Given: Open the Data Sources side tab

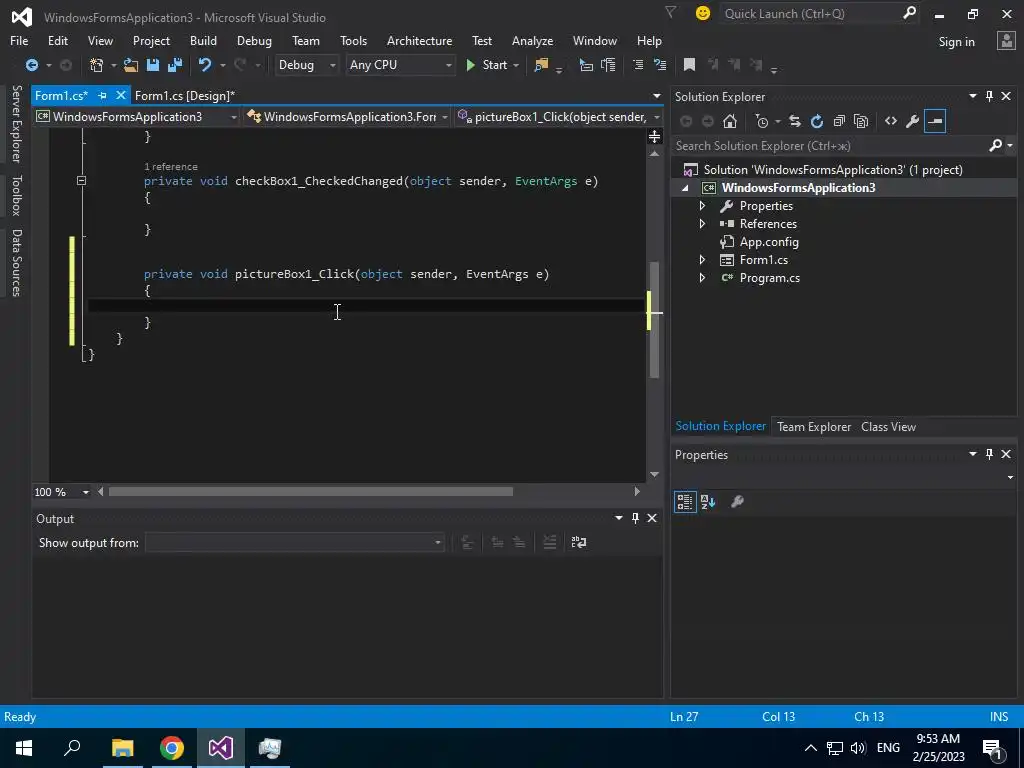Looking at the screenshot, I should pyautogui.click(x=16, y=263).
